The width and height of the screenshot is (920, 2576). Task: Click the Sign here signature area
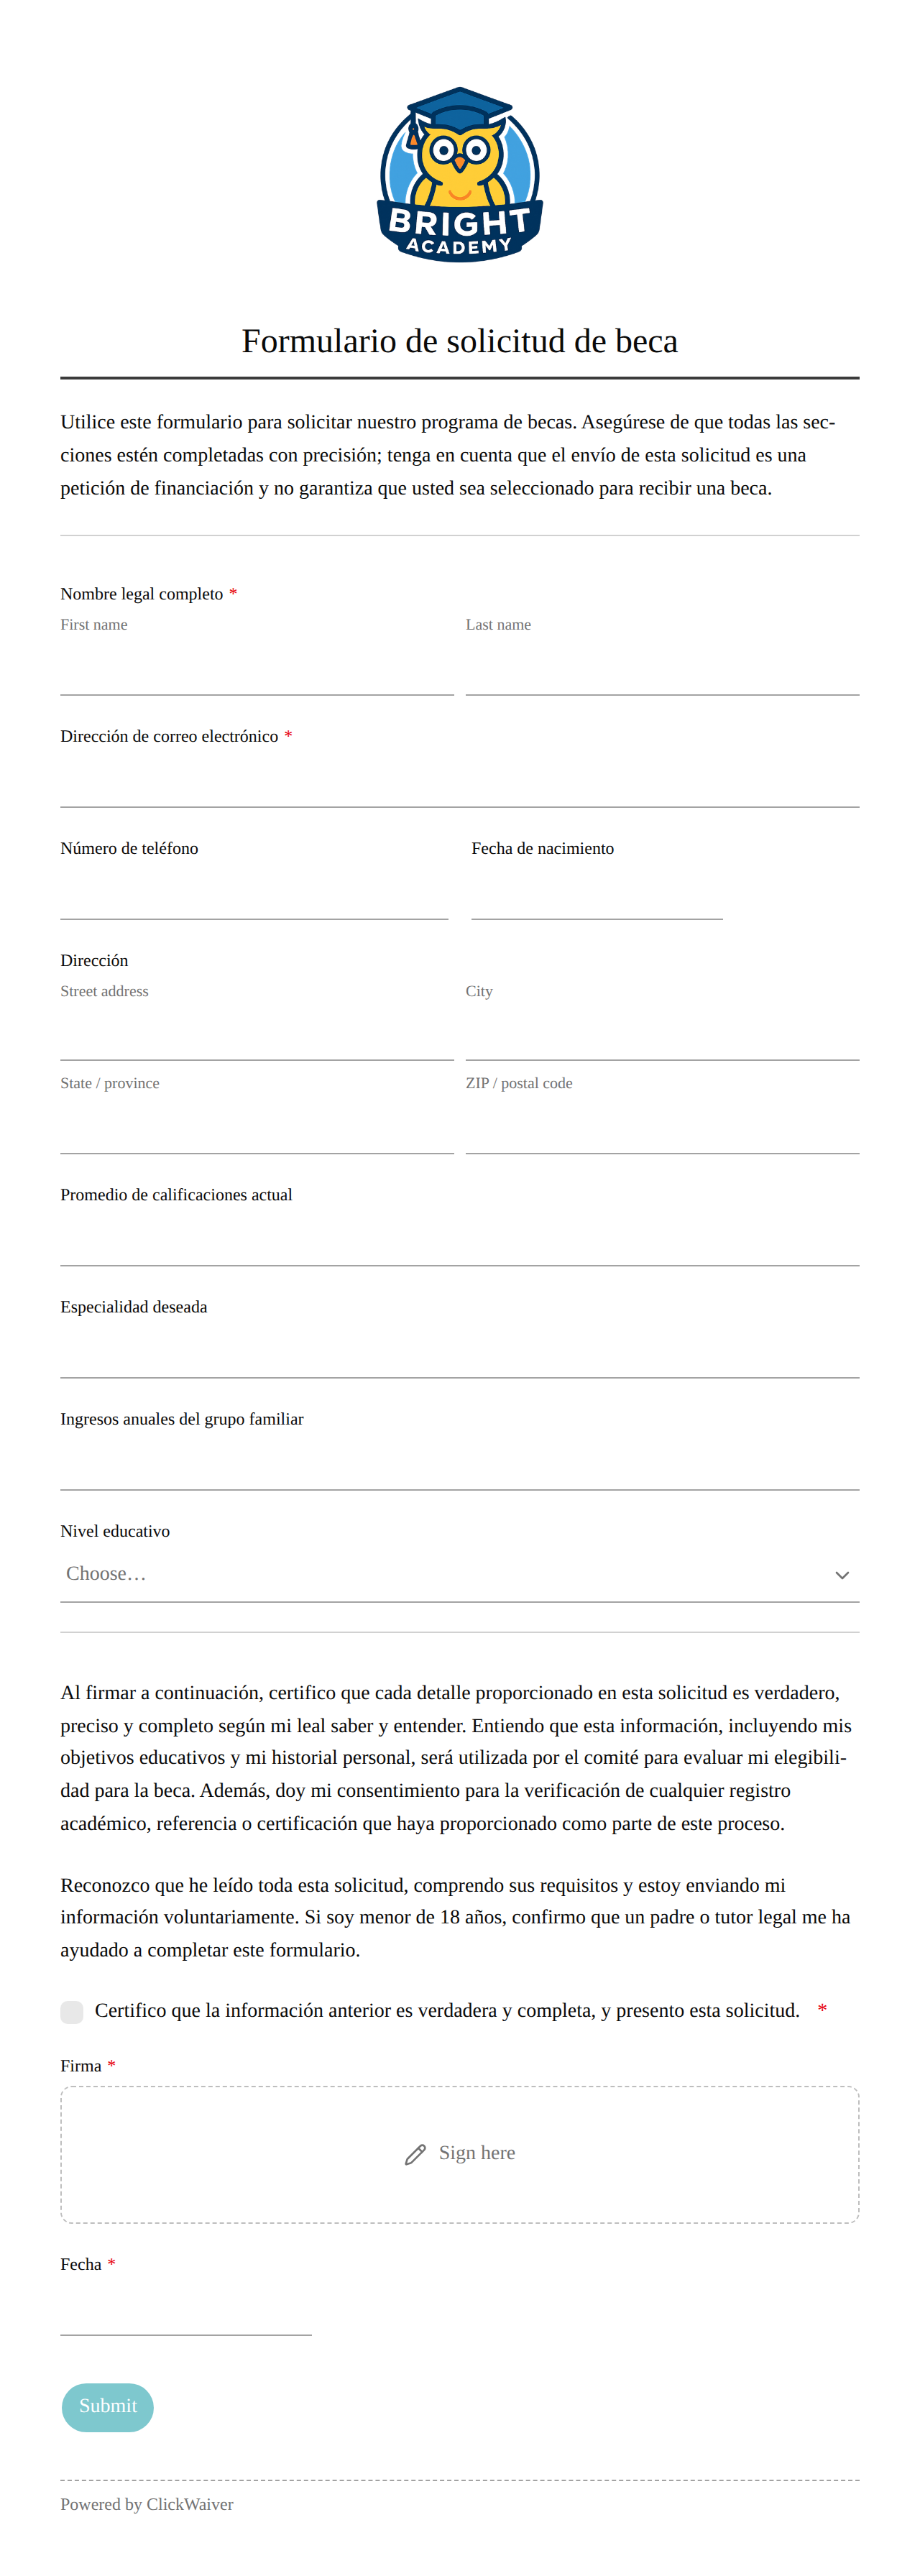pos(460,2154)
